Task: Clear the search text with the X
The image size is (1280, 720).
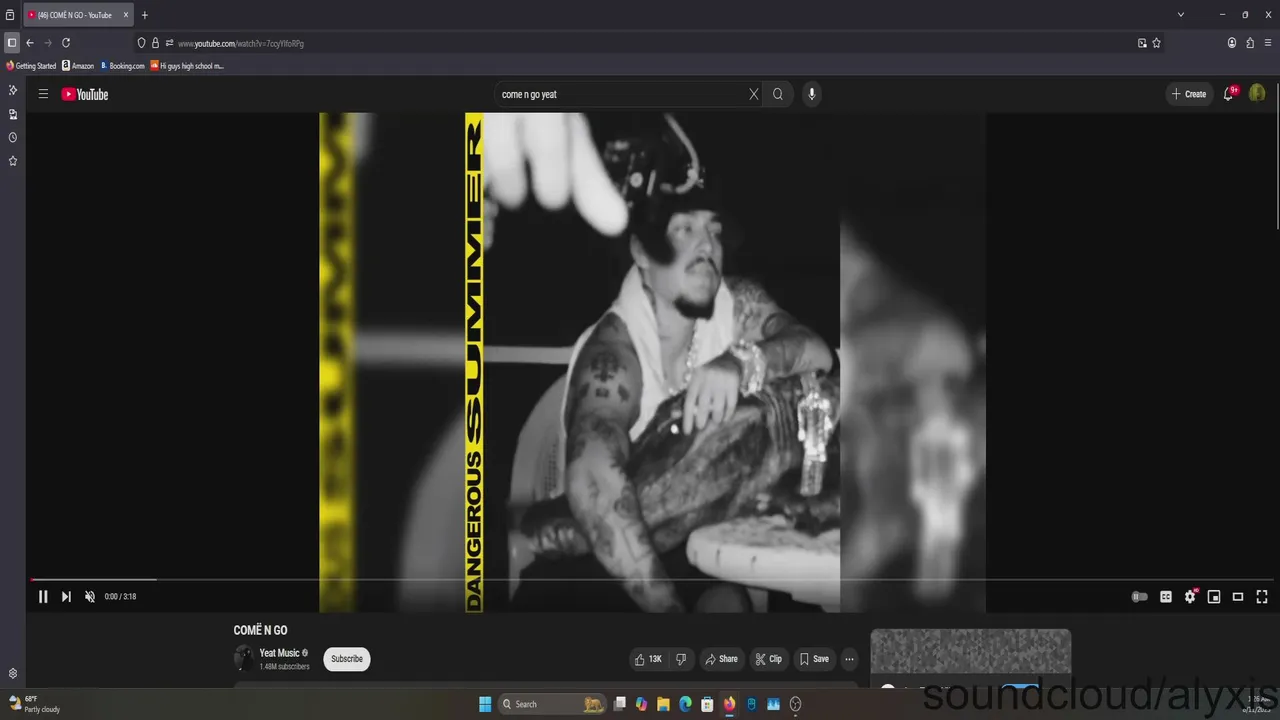Action: tap(754, 94)
